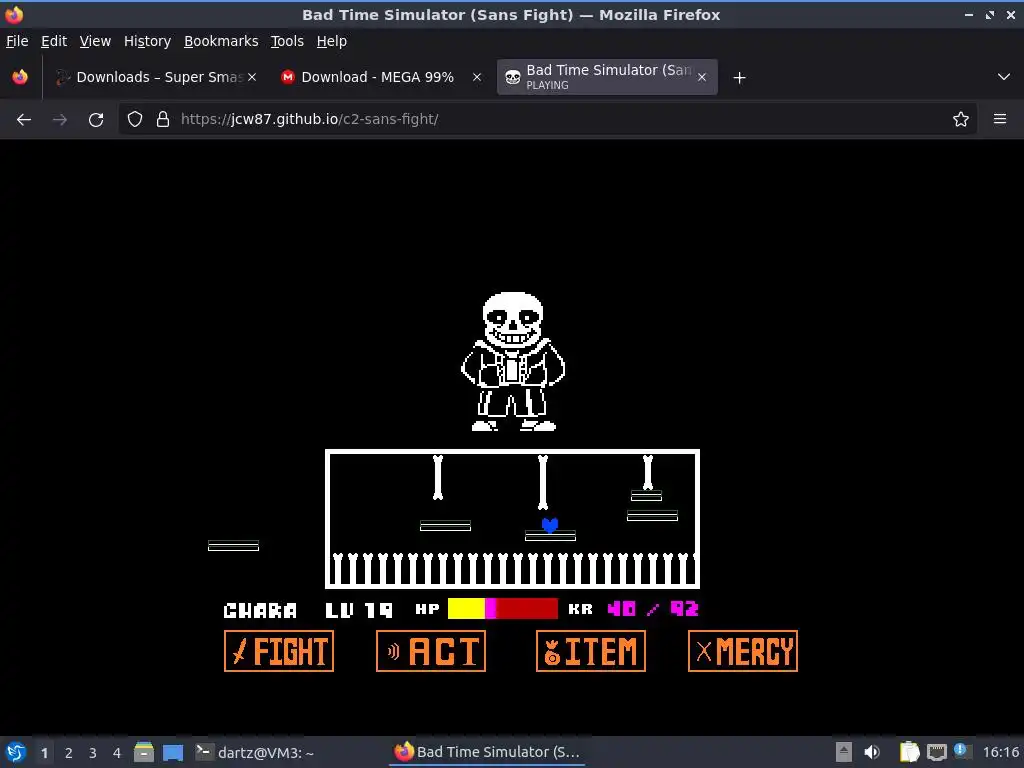Viewport: 1024px width, 768px height.
Task: Click the 16:16 clock
Action: [1000, 752]
